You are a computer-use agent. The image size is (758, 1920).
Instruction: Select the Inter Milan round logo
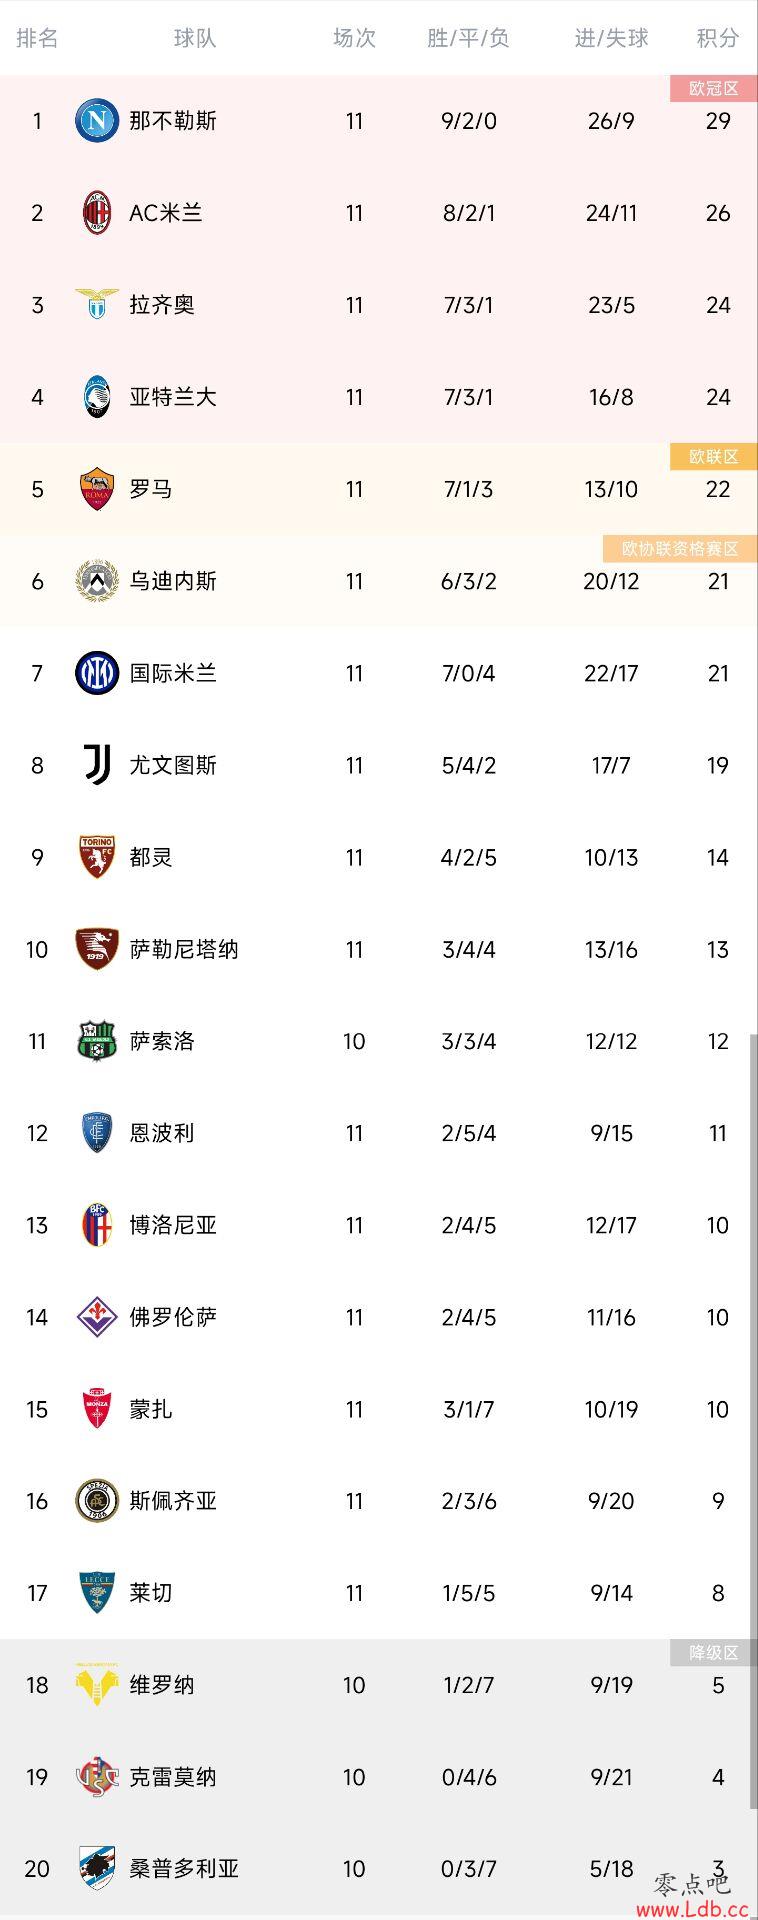point(97,673)
